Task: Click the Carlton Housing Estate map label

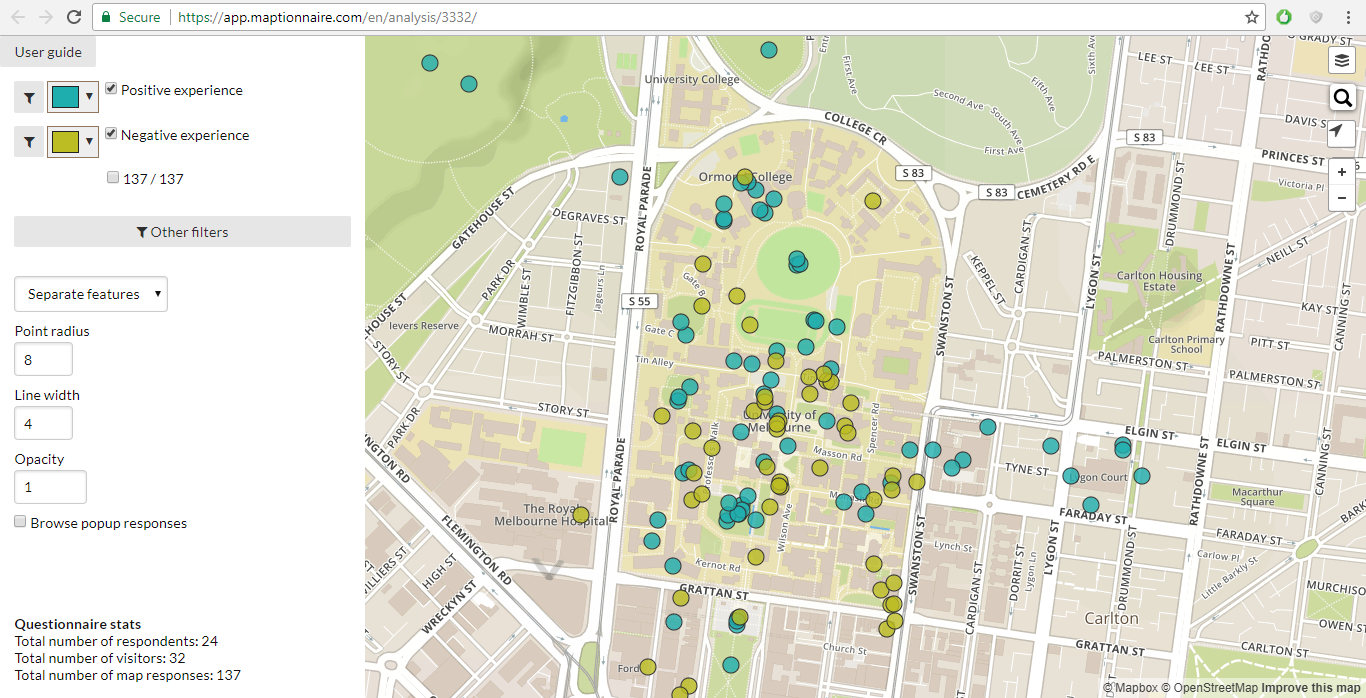Action: pyautogui.click(x=1160, y=281)
